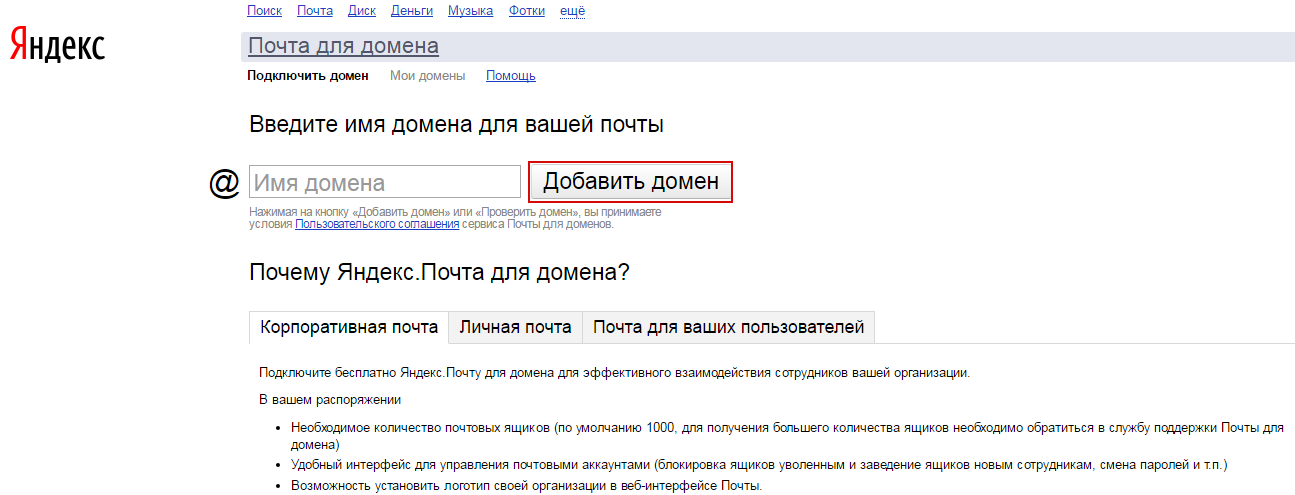Open Музыка service link
The height and width of the screenshot is (495, 1295).
pyautogui.click(x=471, y=11)
